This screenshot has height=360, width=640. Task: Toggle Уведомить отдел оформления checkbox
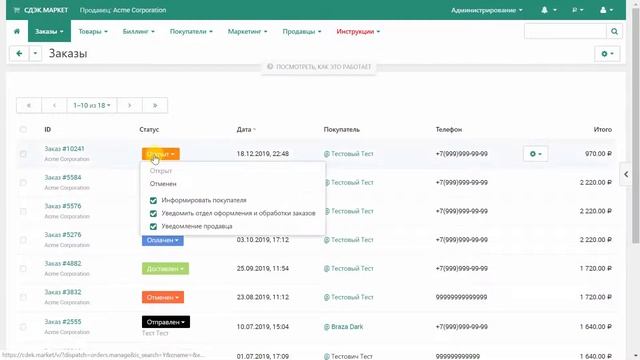[x=153, y=213]
